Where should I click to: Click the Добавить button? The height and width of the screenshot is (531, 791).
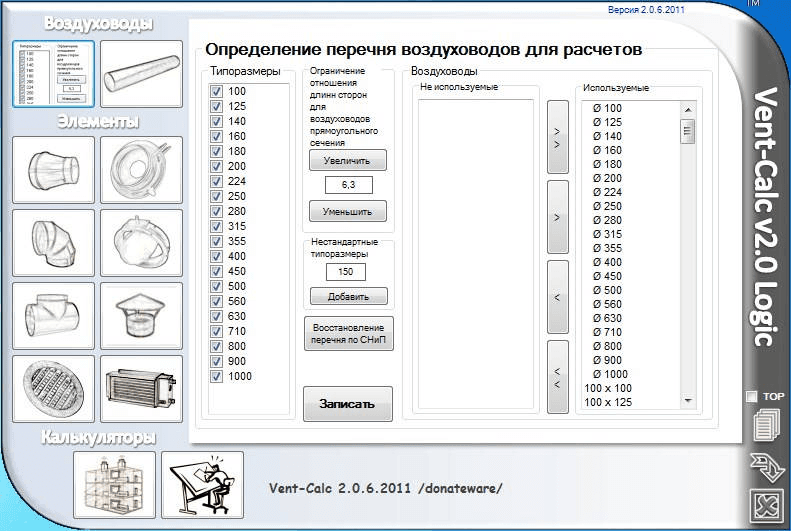click(x=349, y=296)
